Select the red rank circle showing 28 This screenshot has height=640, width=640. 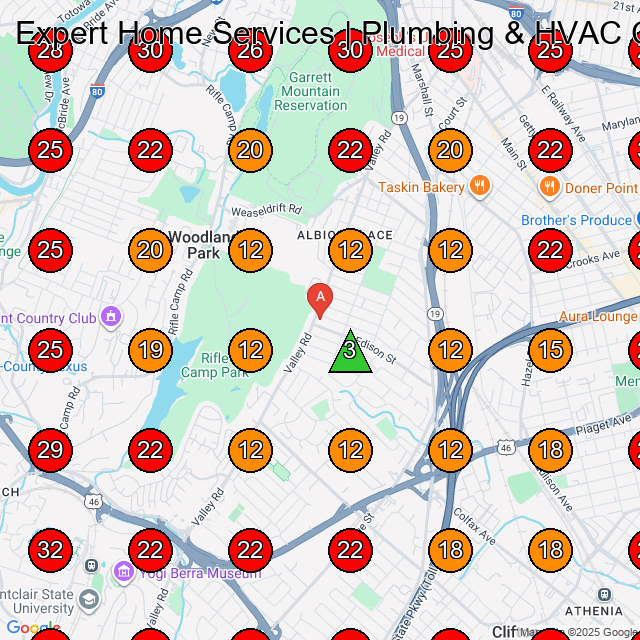(x=50, y=50)
